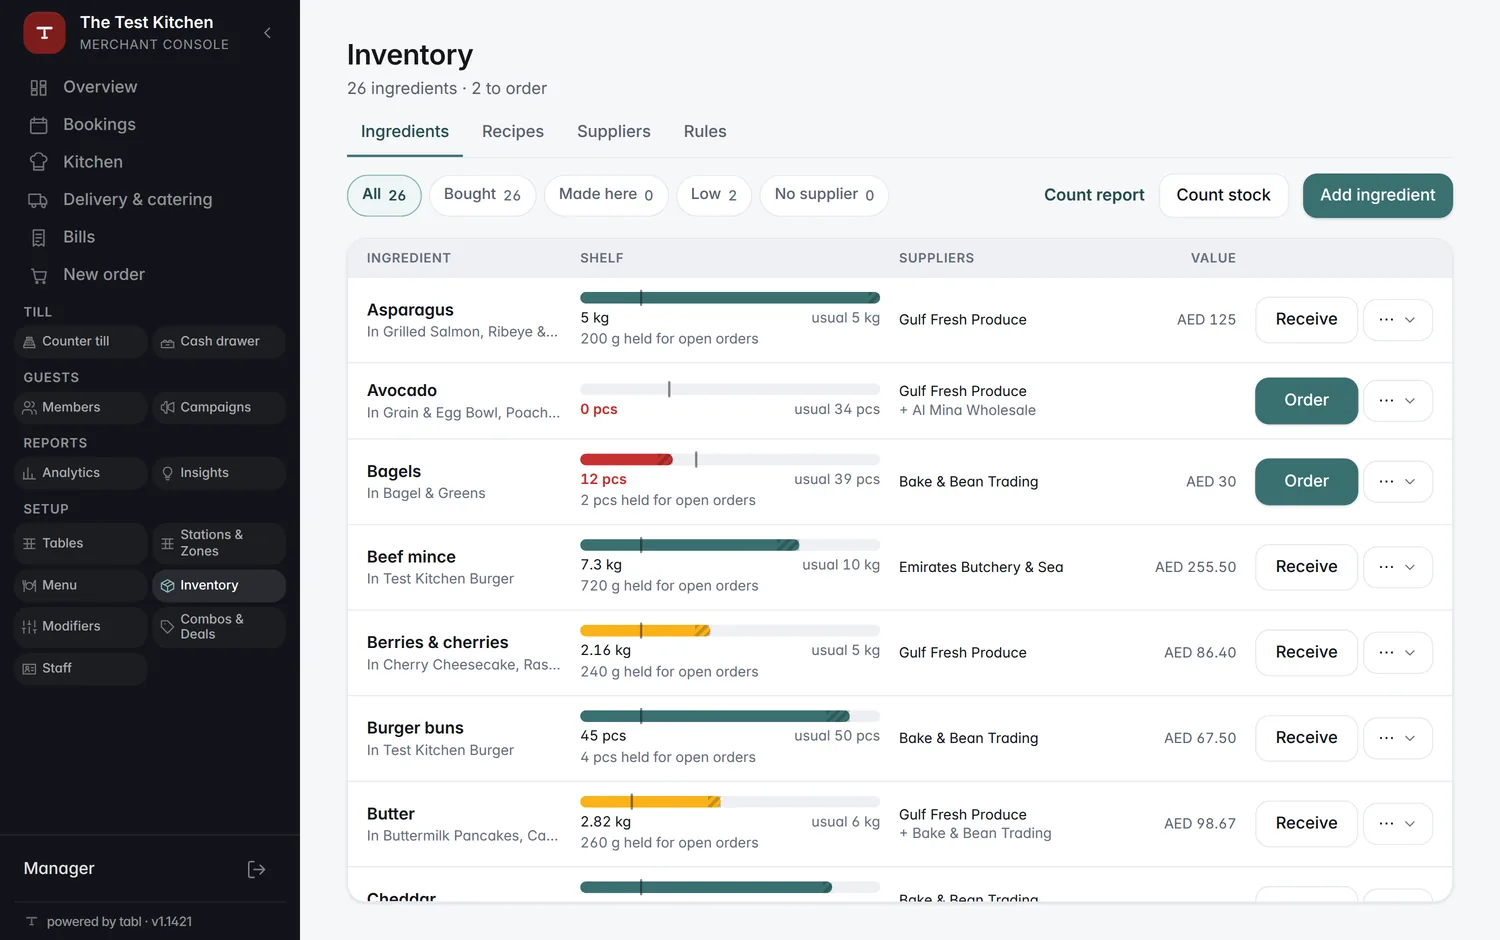Start a New order cart icon
Image resolution: width=1500 pixels, height=940 pixels.
coord(39,275)
